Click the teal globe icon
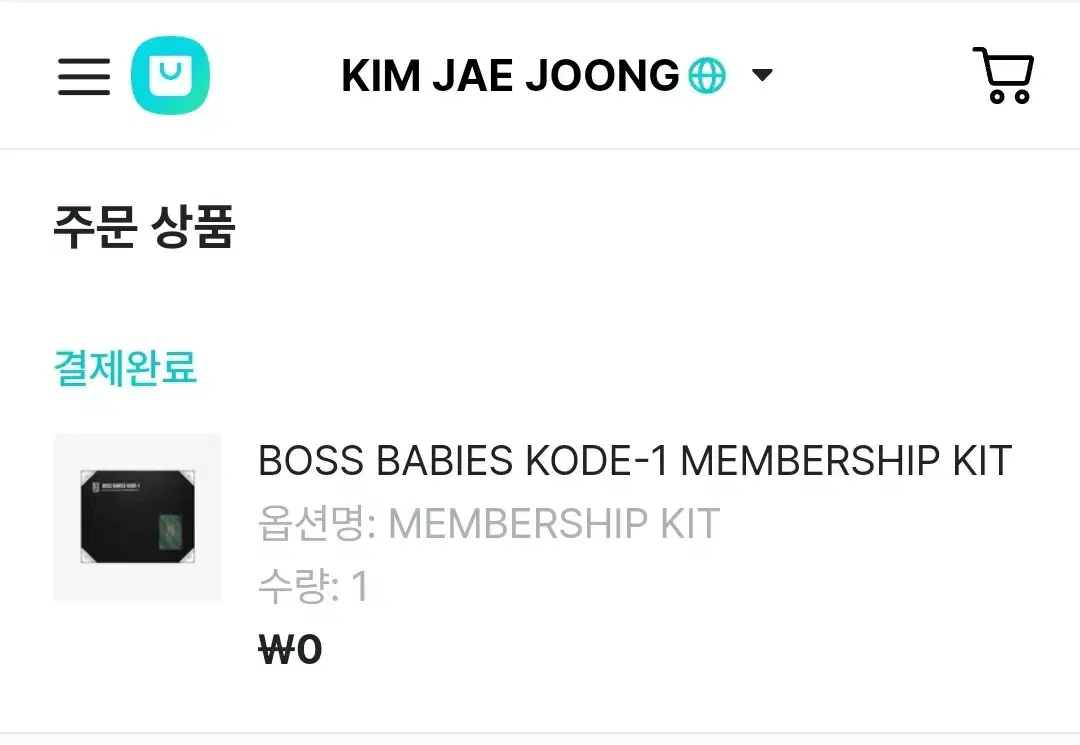Image resolution: width=1080 pixels, height=745 pixels. (x=707, y=75)
